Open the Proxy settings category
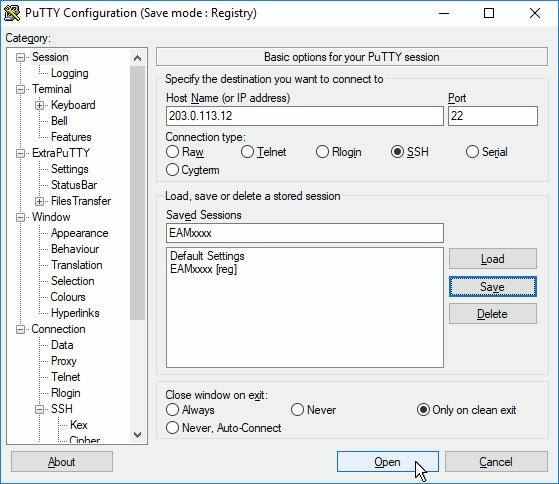 tap(63, 361)
